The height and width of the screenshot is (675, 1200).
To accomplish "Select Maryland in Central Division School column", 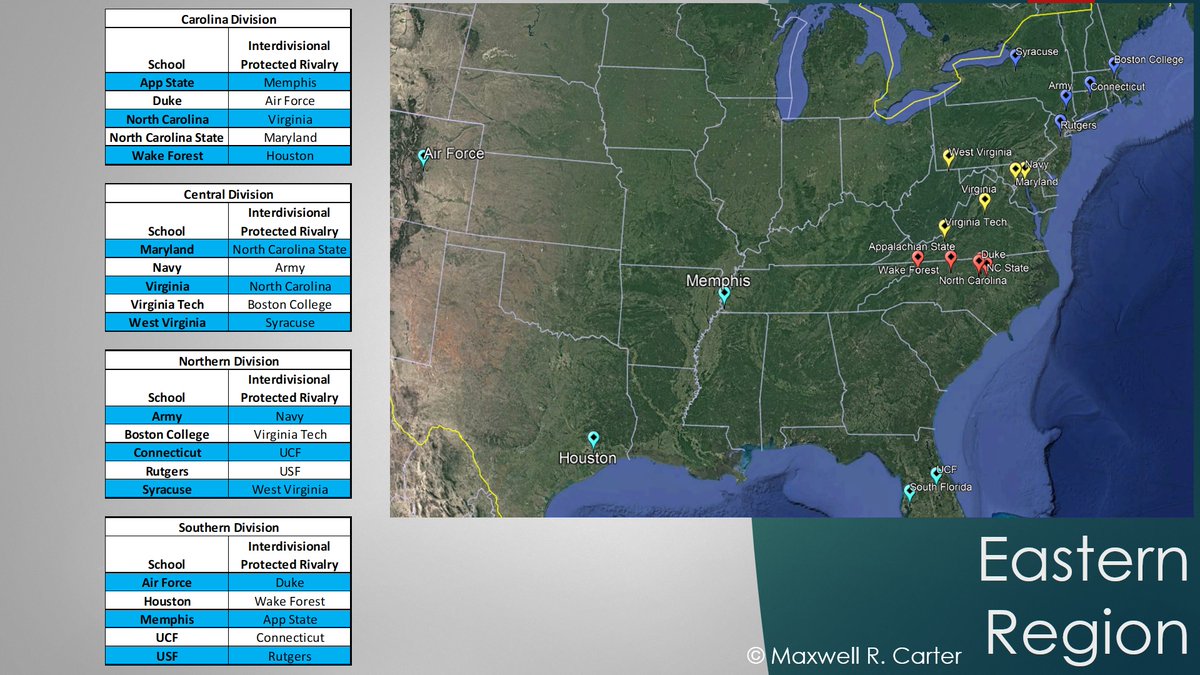I will (167, 249).
